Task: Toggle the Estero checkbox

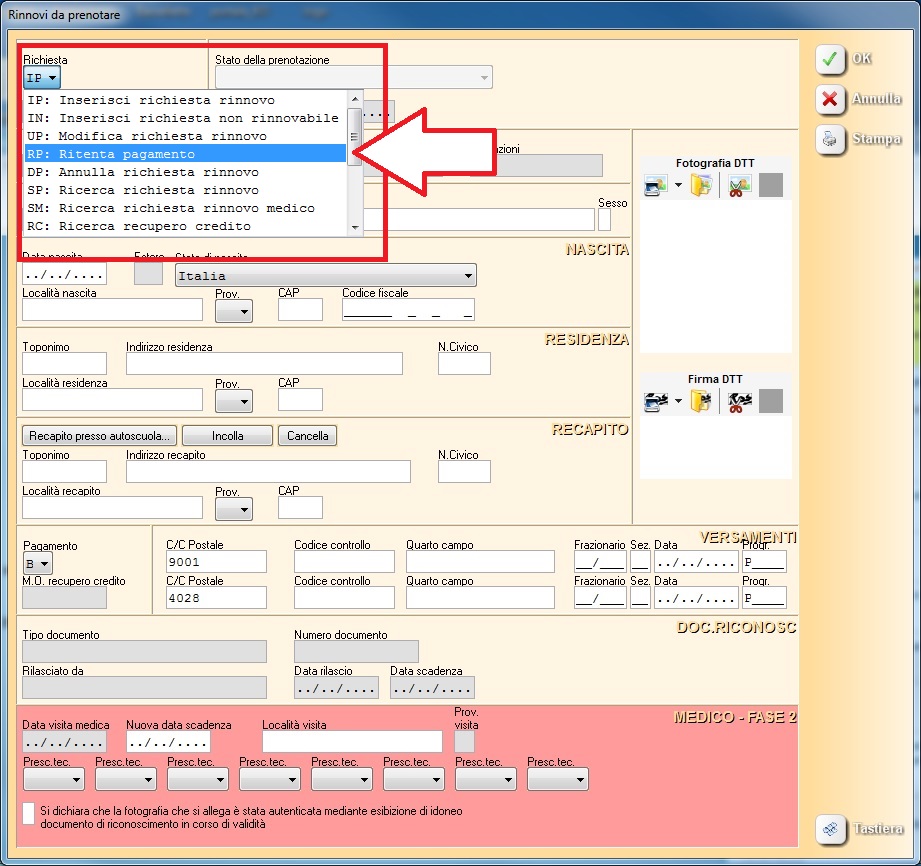Action: tap(148, 271)
